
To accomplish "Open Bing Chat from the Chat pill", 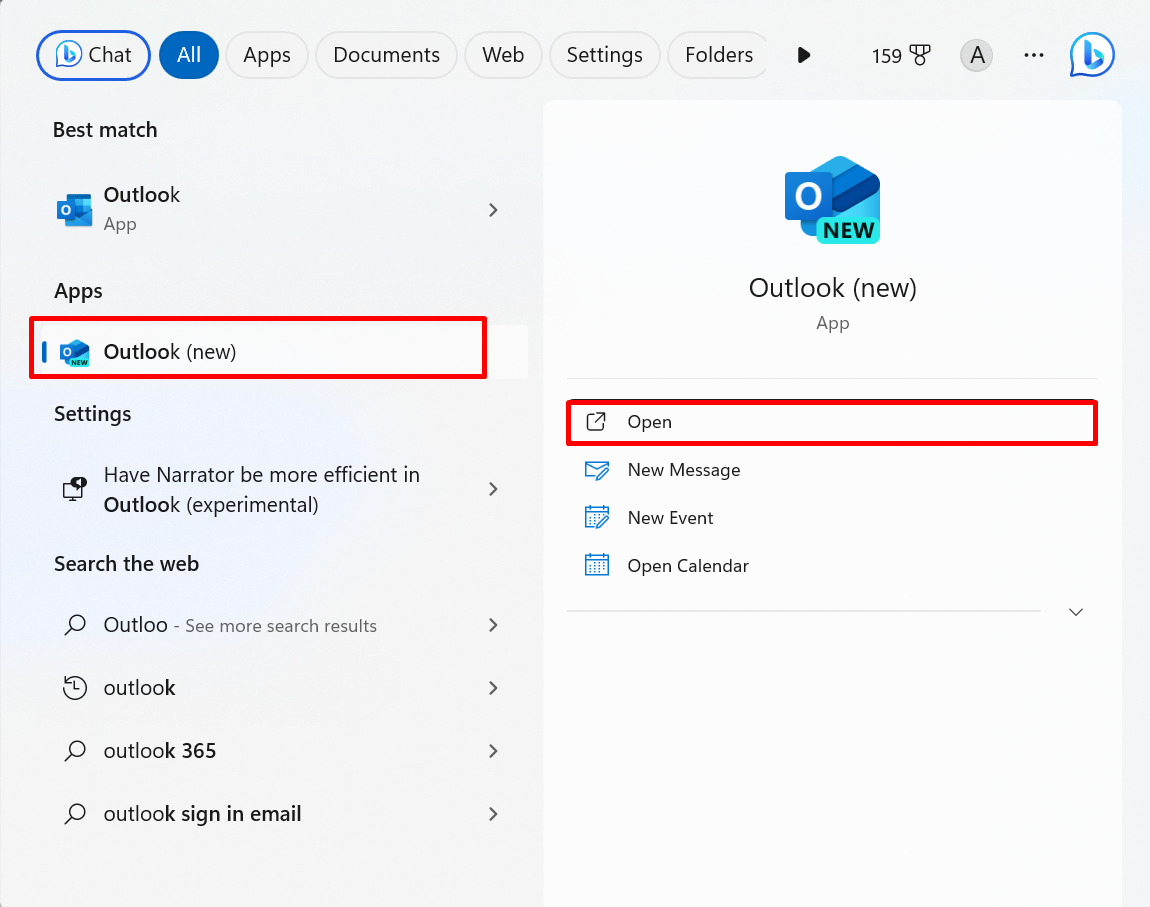I will point(93,55).
